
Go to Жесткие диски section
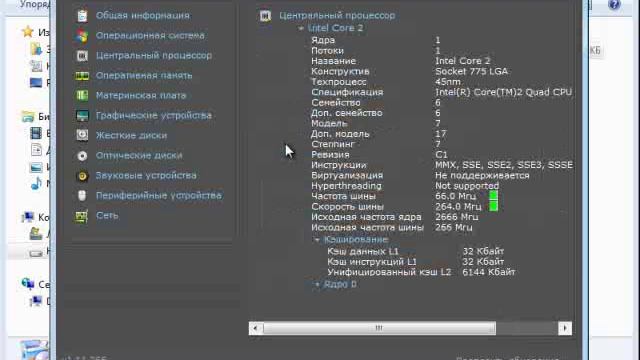coord(131,136)
